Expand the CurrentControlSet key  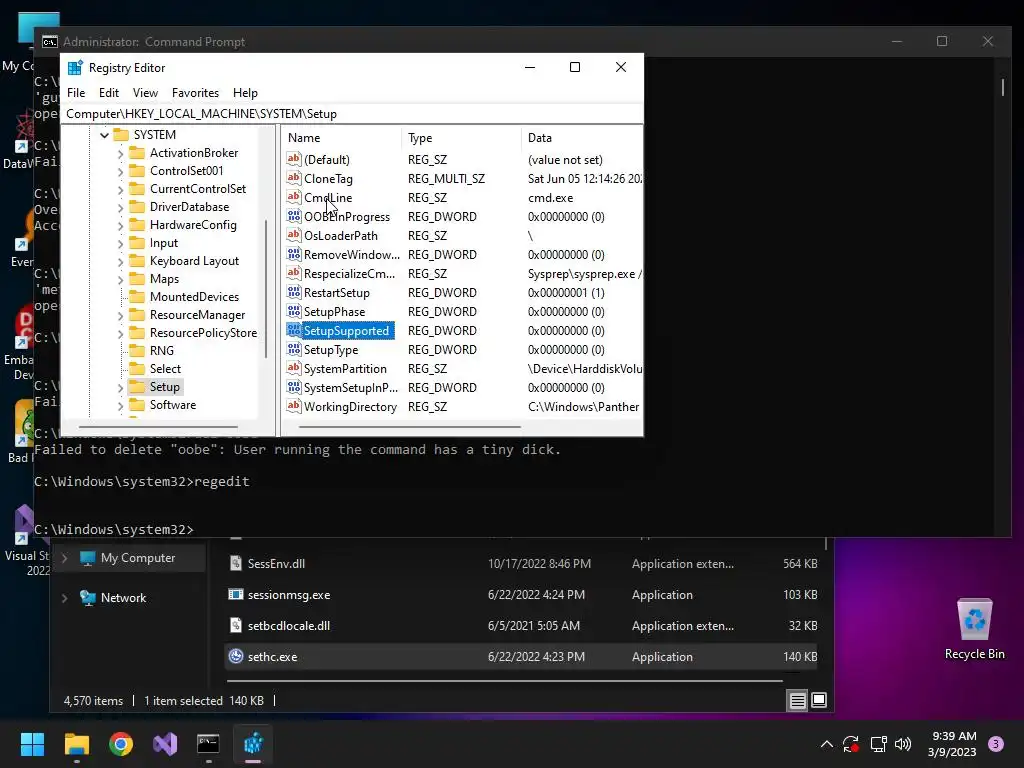click(x=121, y=189)
